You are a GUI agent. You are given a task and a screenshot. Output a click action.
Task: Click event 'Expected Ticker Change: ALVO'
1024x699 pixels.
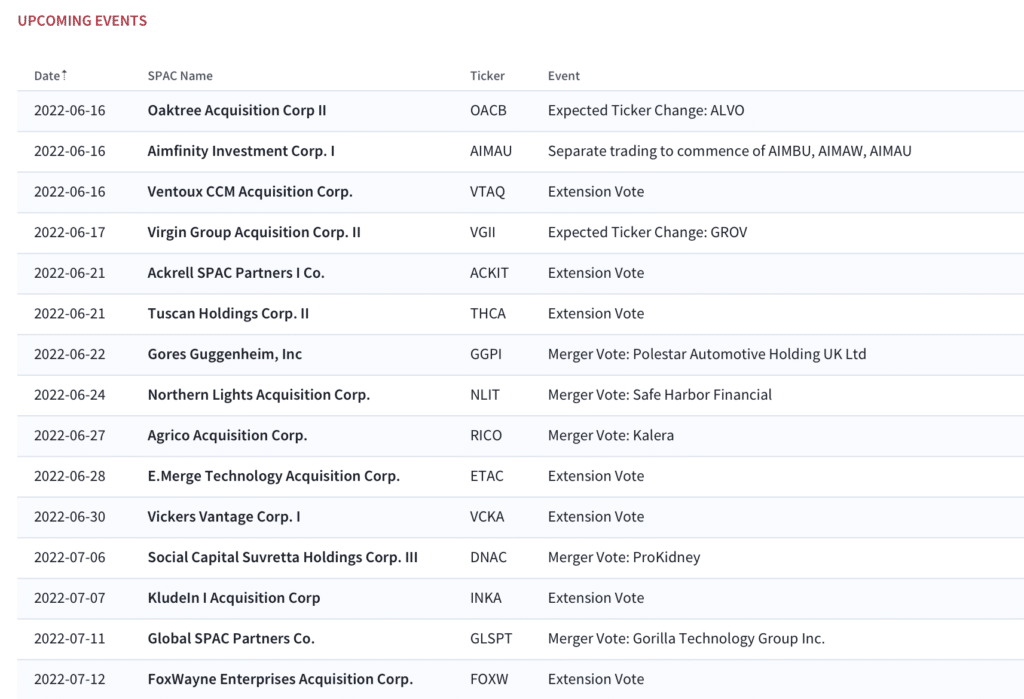coord(646,110)
